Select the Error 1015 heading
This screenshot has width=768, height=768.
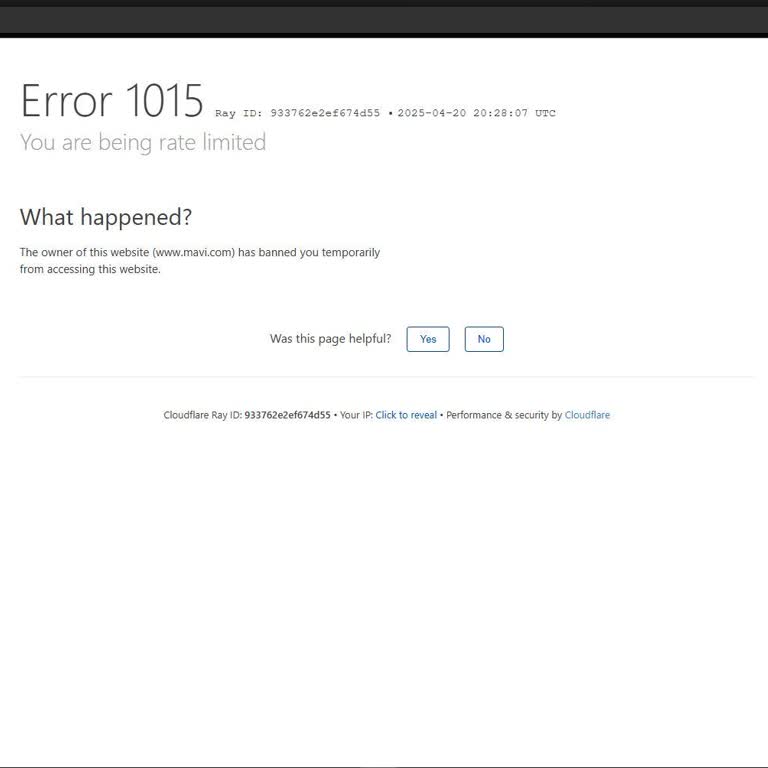point(112,101)
